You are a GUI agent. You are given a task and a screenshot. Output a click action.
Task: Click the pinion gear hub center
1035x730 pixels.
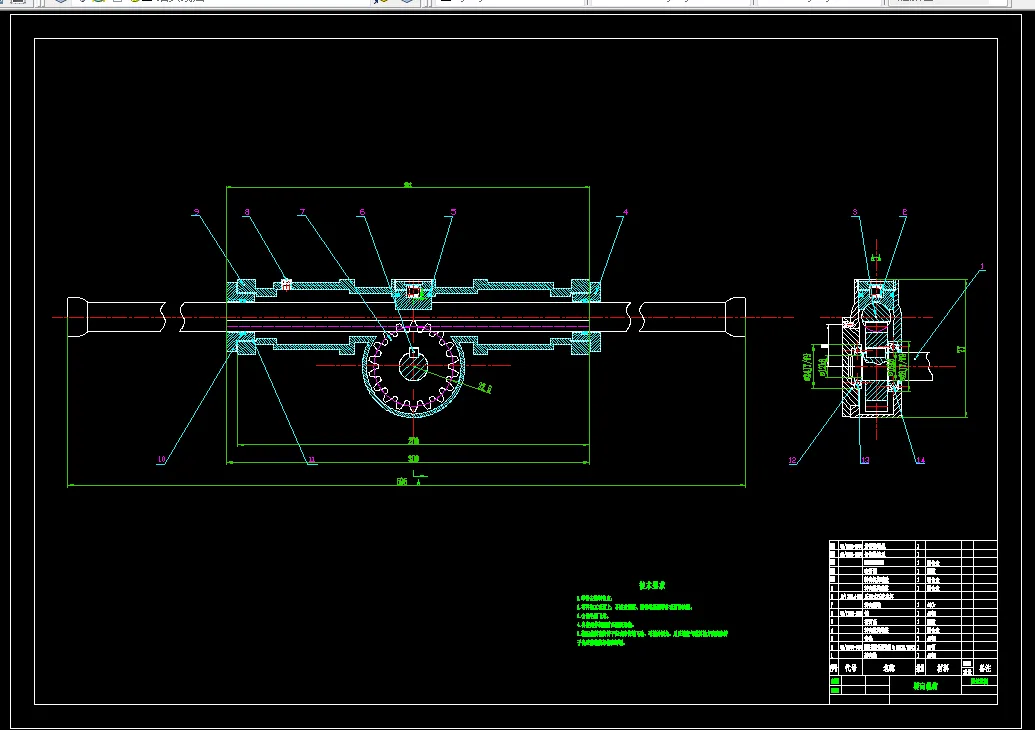(414, 368)
